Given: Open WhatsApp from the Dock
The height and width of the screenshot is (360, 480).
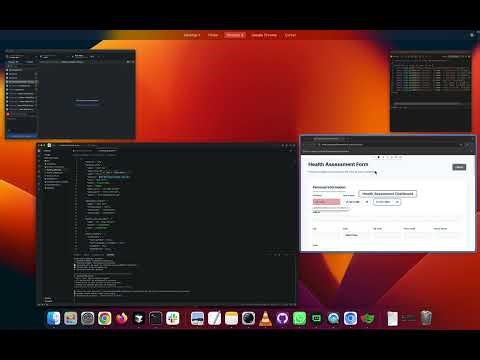Looking at the screenshot, I should 299,318.
